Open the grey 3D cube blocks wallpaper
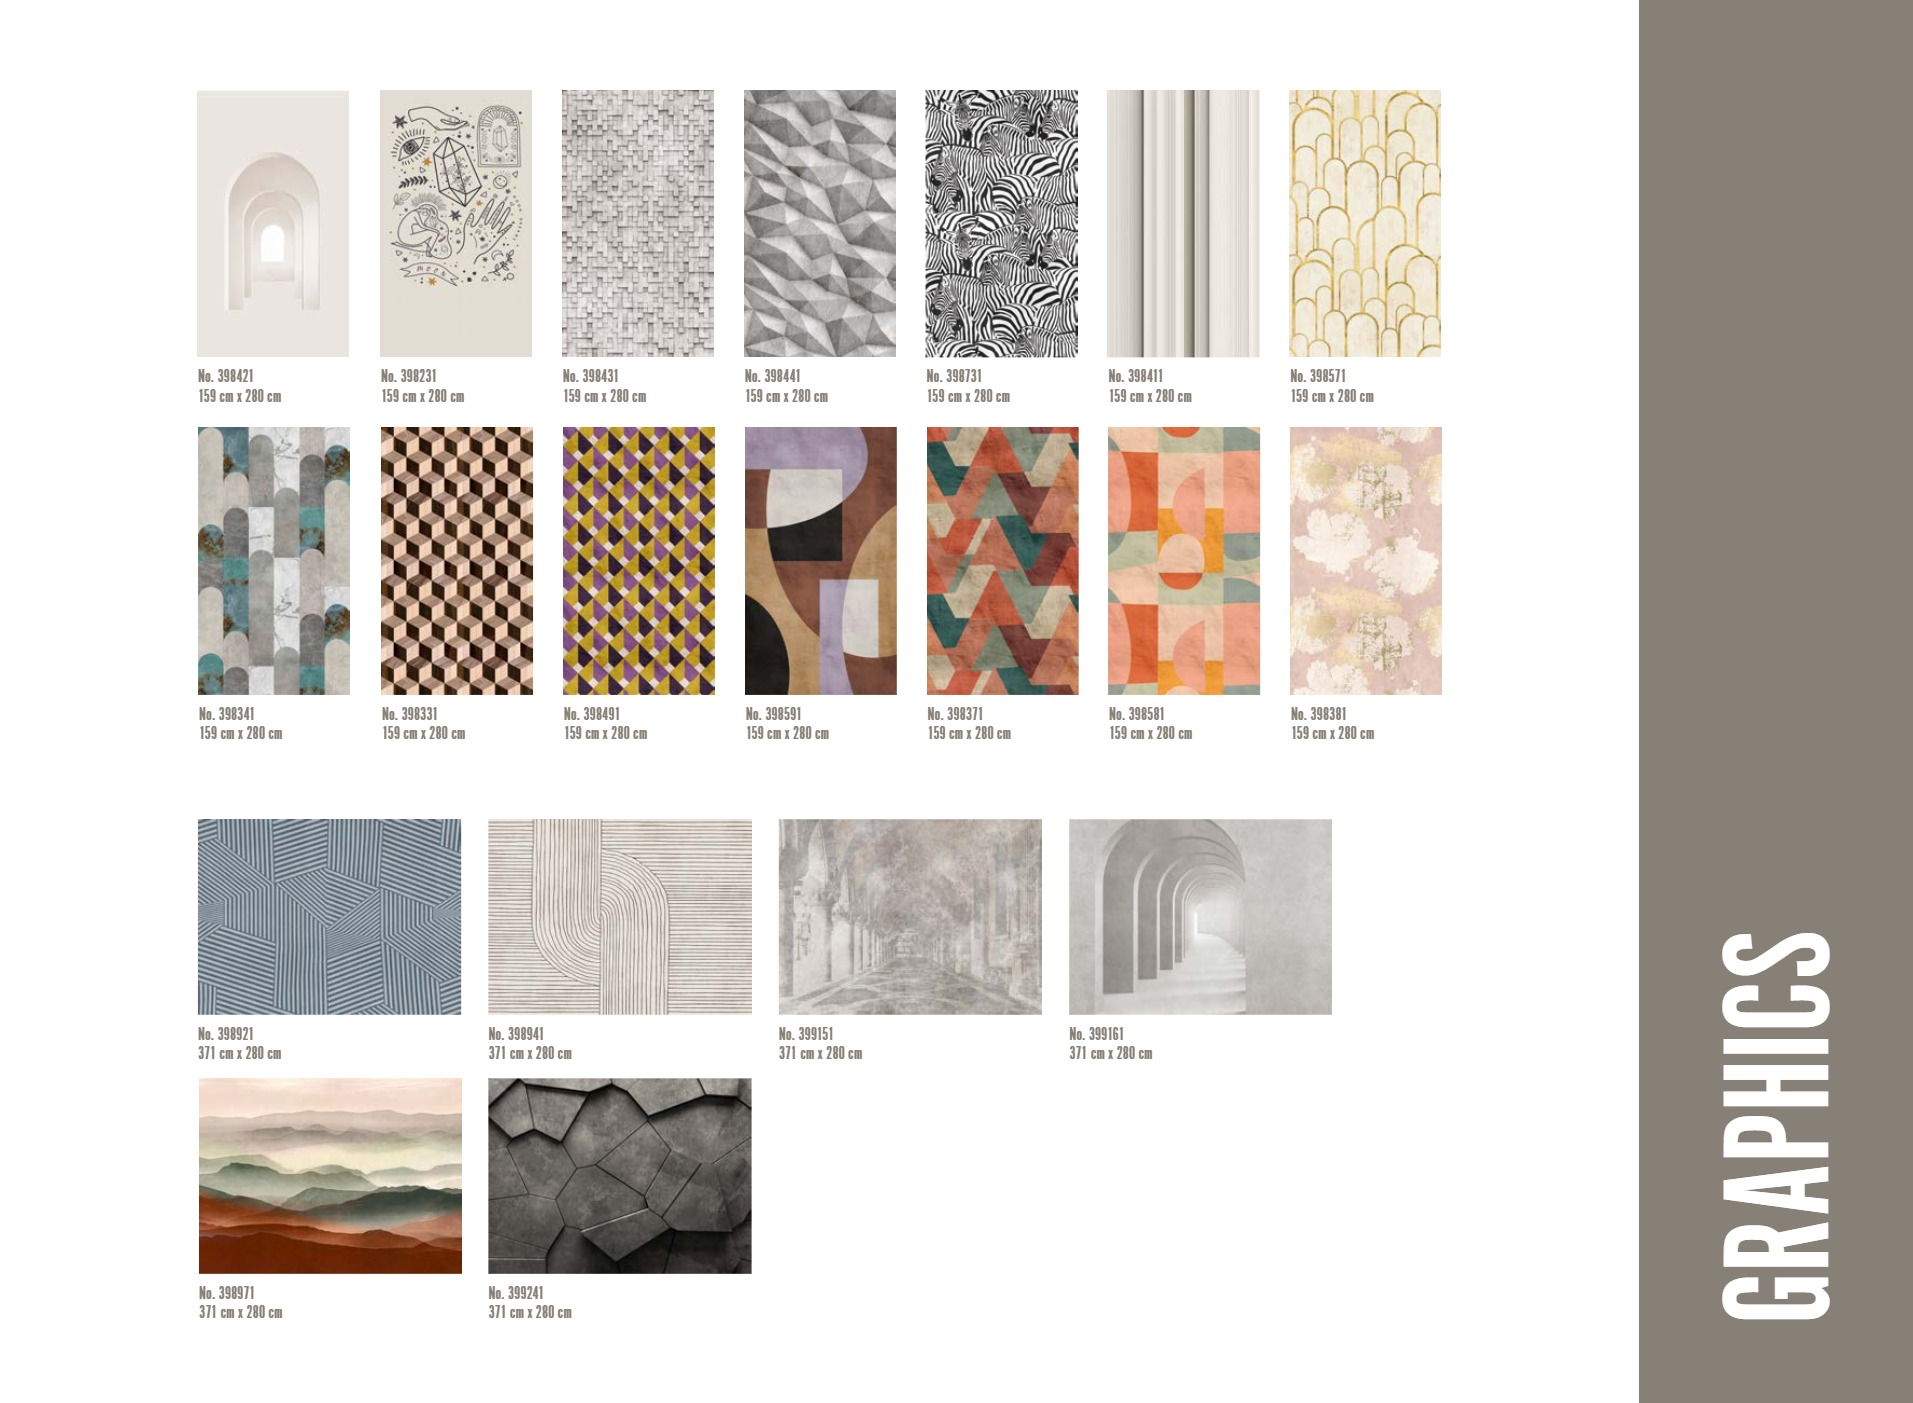 click(638, 224)
